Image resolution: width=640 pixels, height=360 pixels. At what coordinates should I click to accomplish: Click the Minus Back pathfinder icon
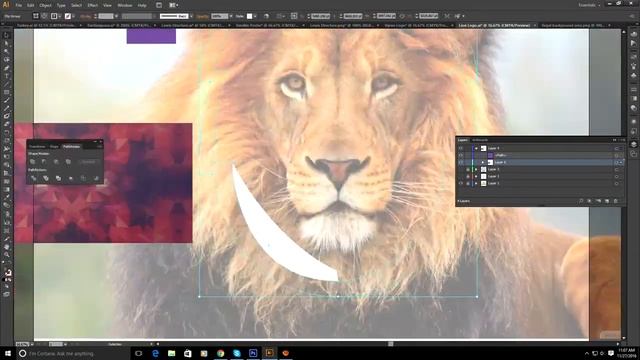[96, 178]
